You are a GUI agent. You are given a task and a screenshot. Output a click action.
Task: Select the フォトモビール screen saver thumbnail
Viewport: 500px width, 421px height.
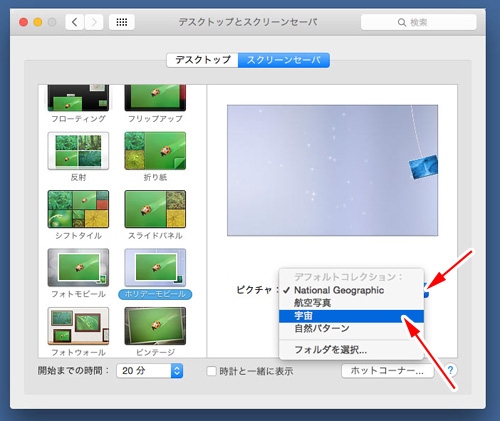pyautogui.click(x=78, y=267)
